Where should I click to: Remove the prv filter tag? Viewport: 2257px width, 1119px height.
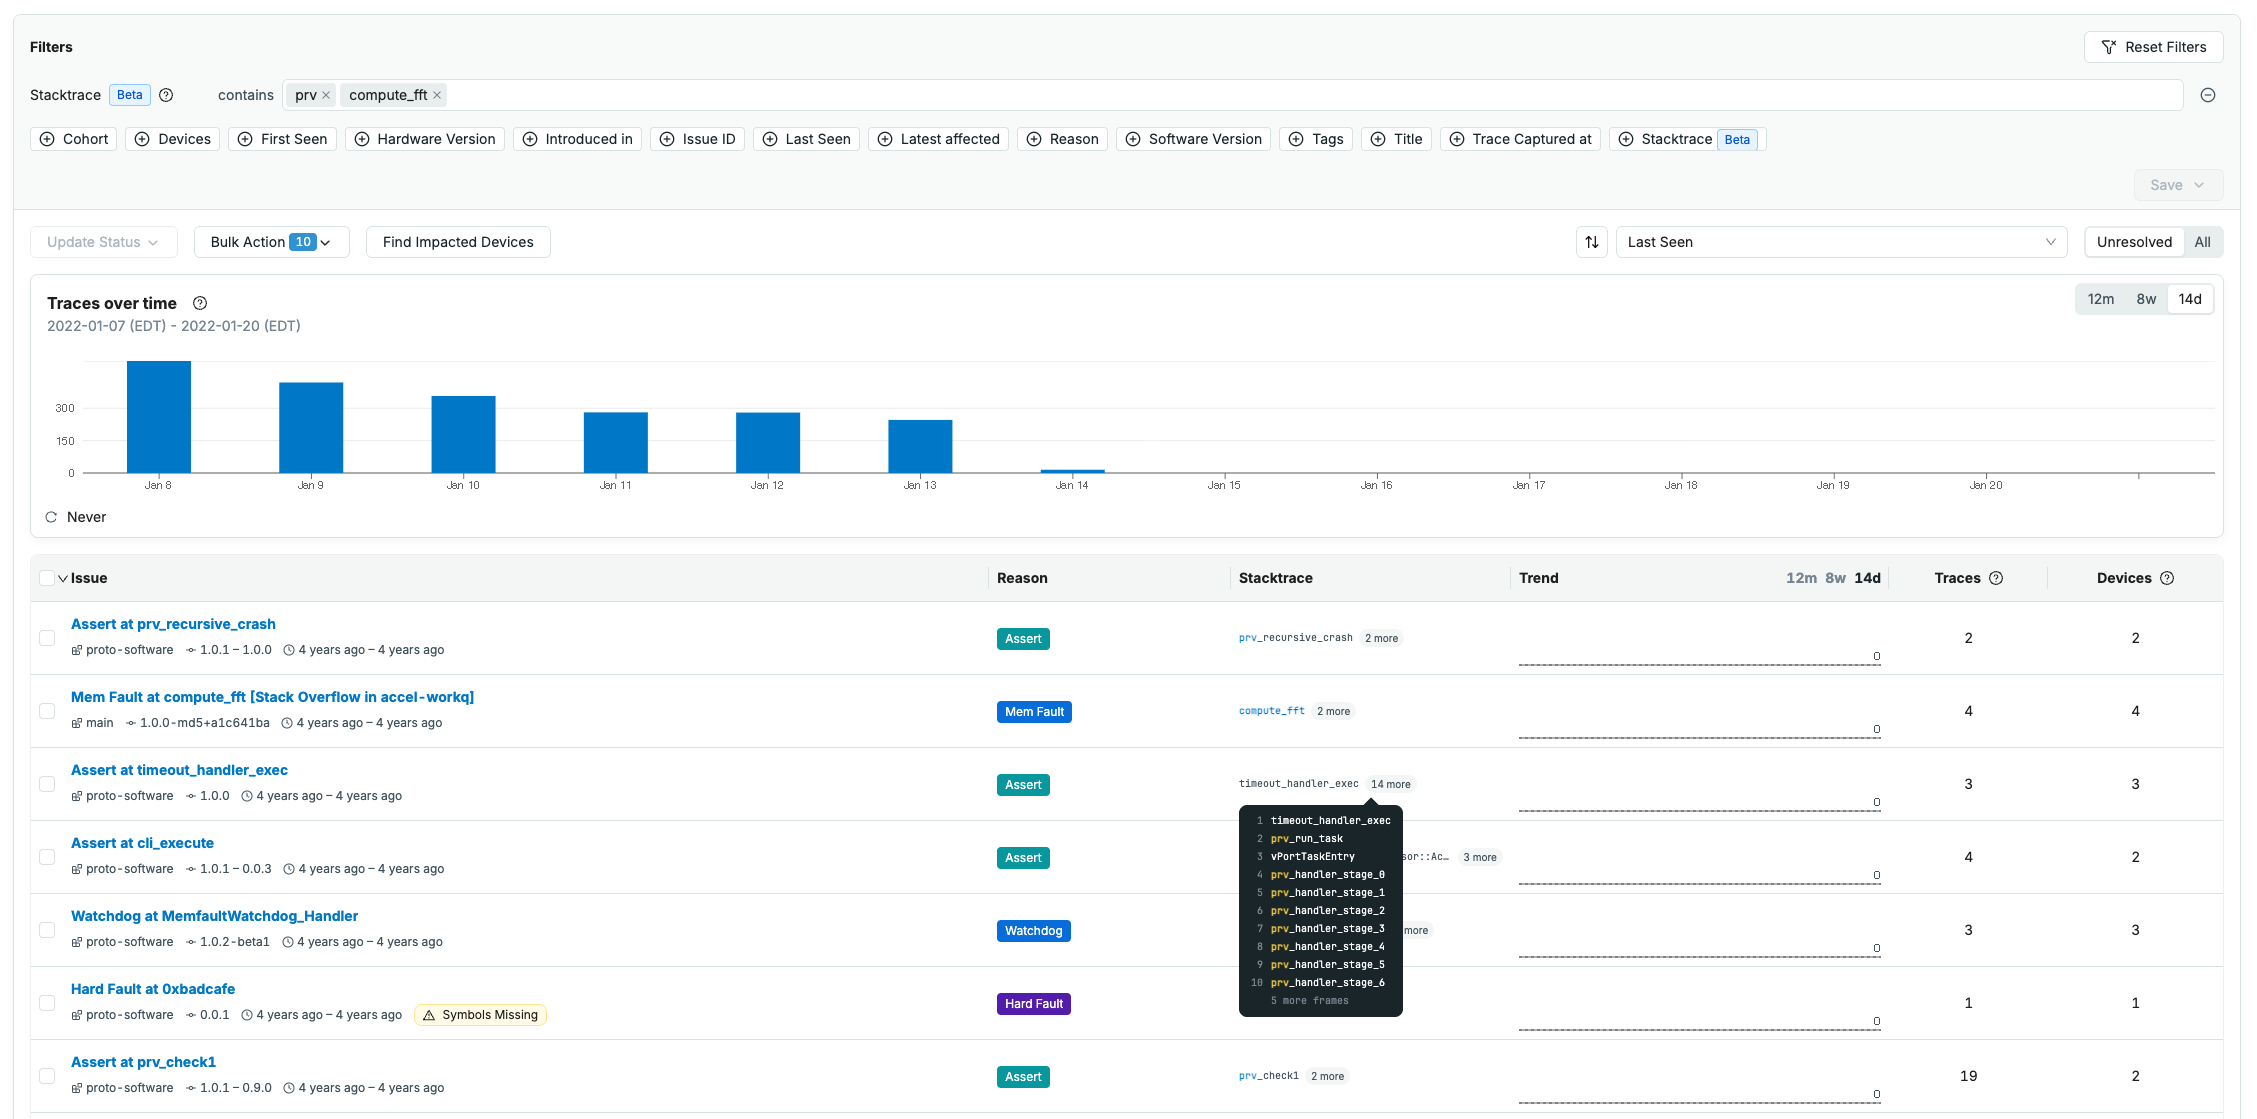326,95
